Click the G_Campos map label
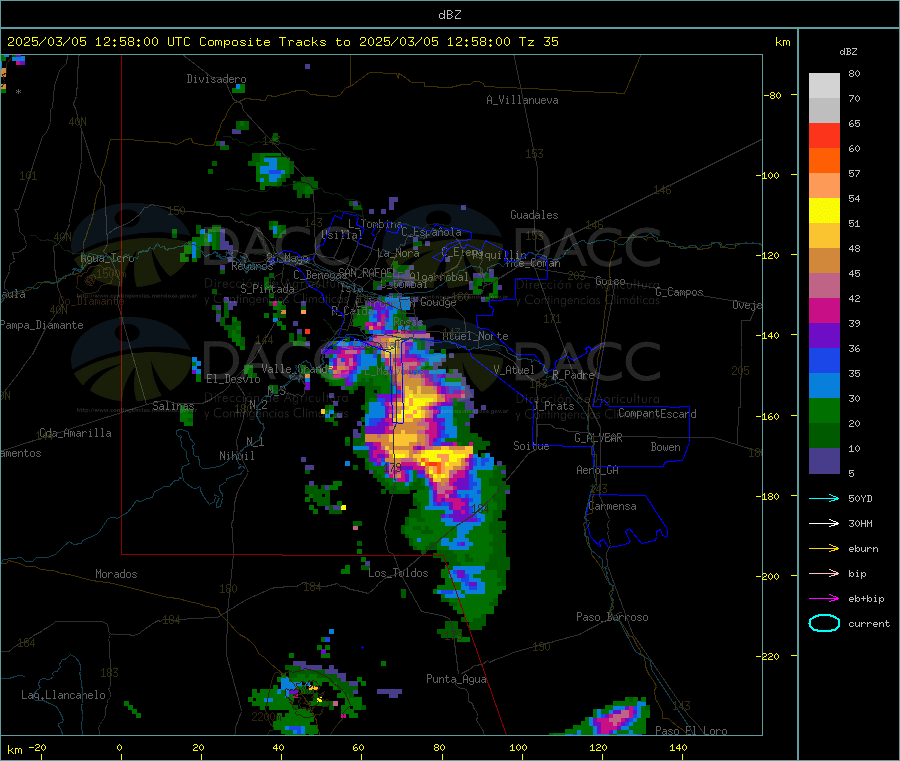 680,292
